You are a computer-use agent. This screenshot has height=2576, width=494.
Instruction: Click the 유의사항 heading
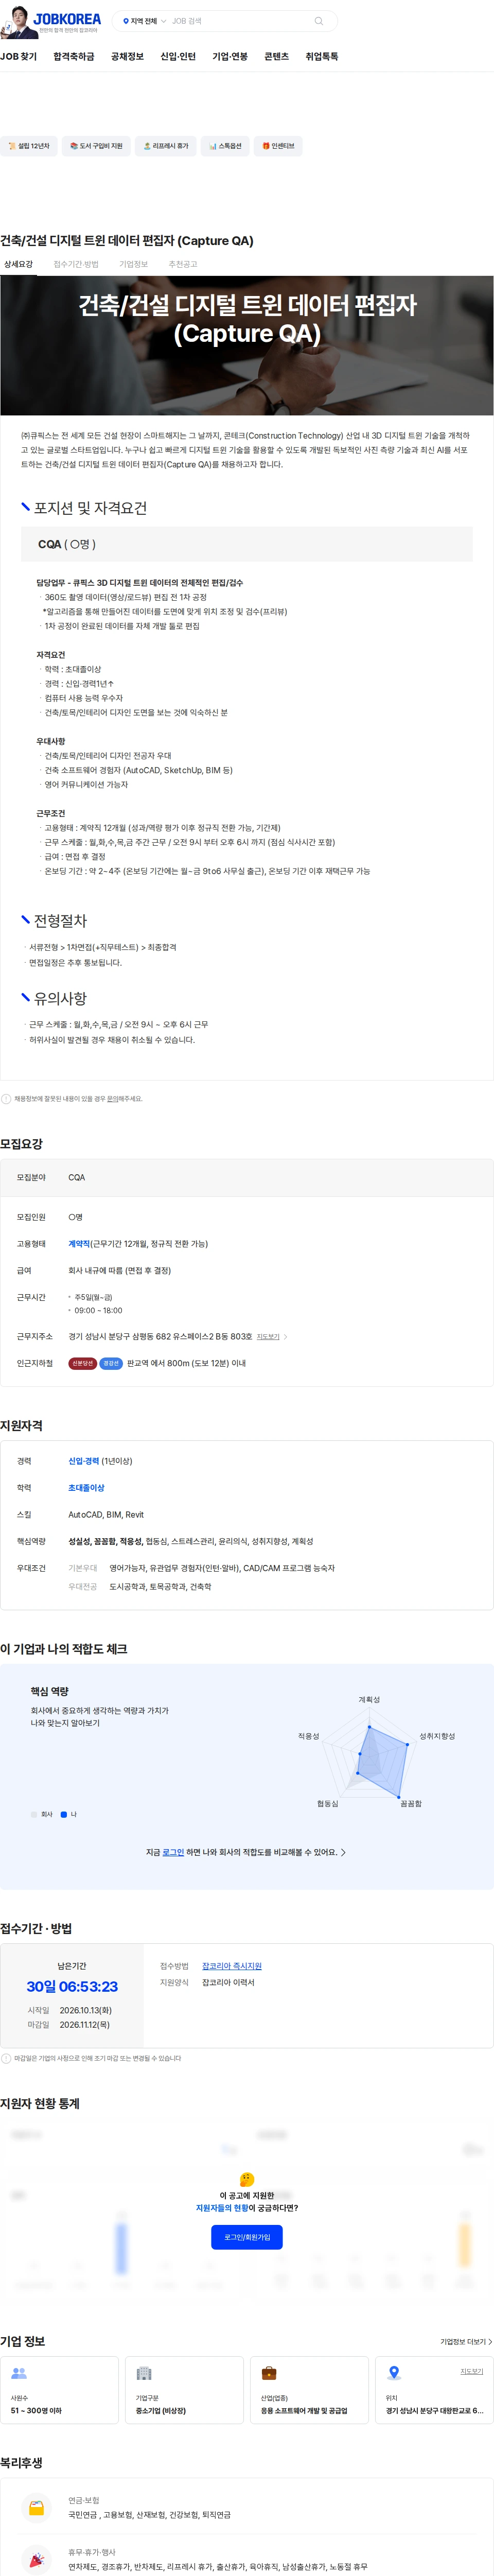pos(60,998)
